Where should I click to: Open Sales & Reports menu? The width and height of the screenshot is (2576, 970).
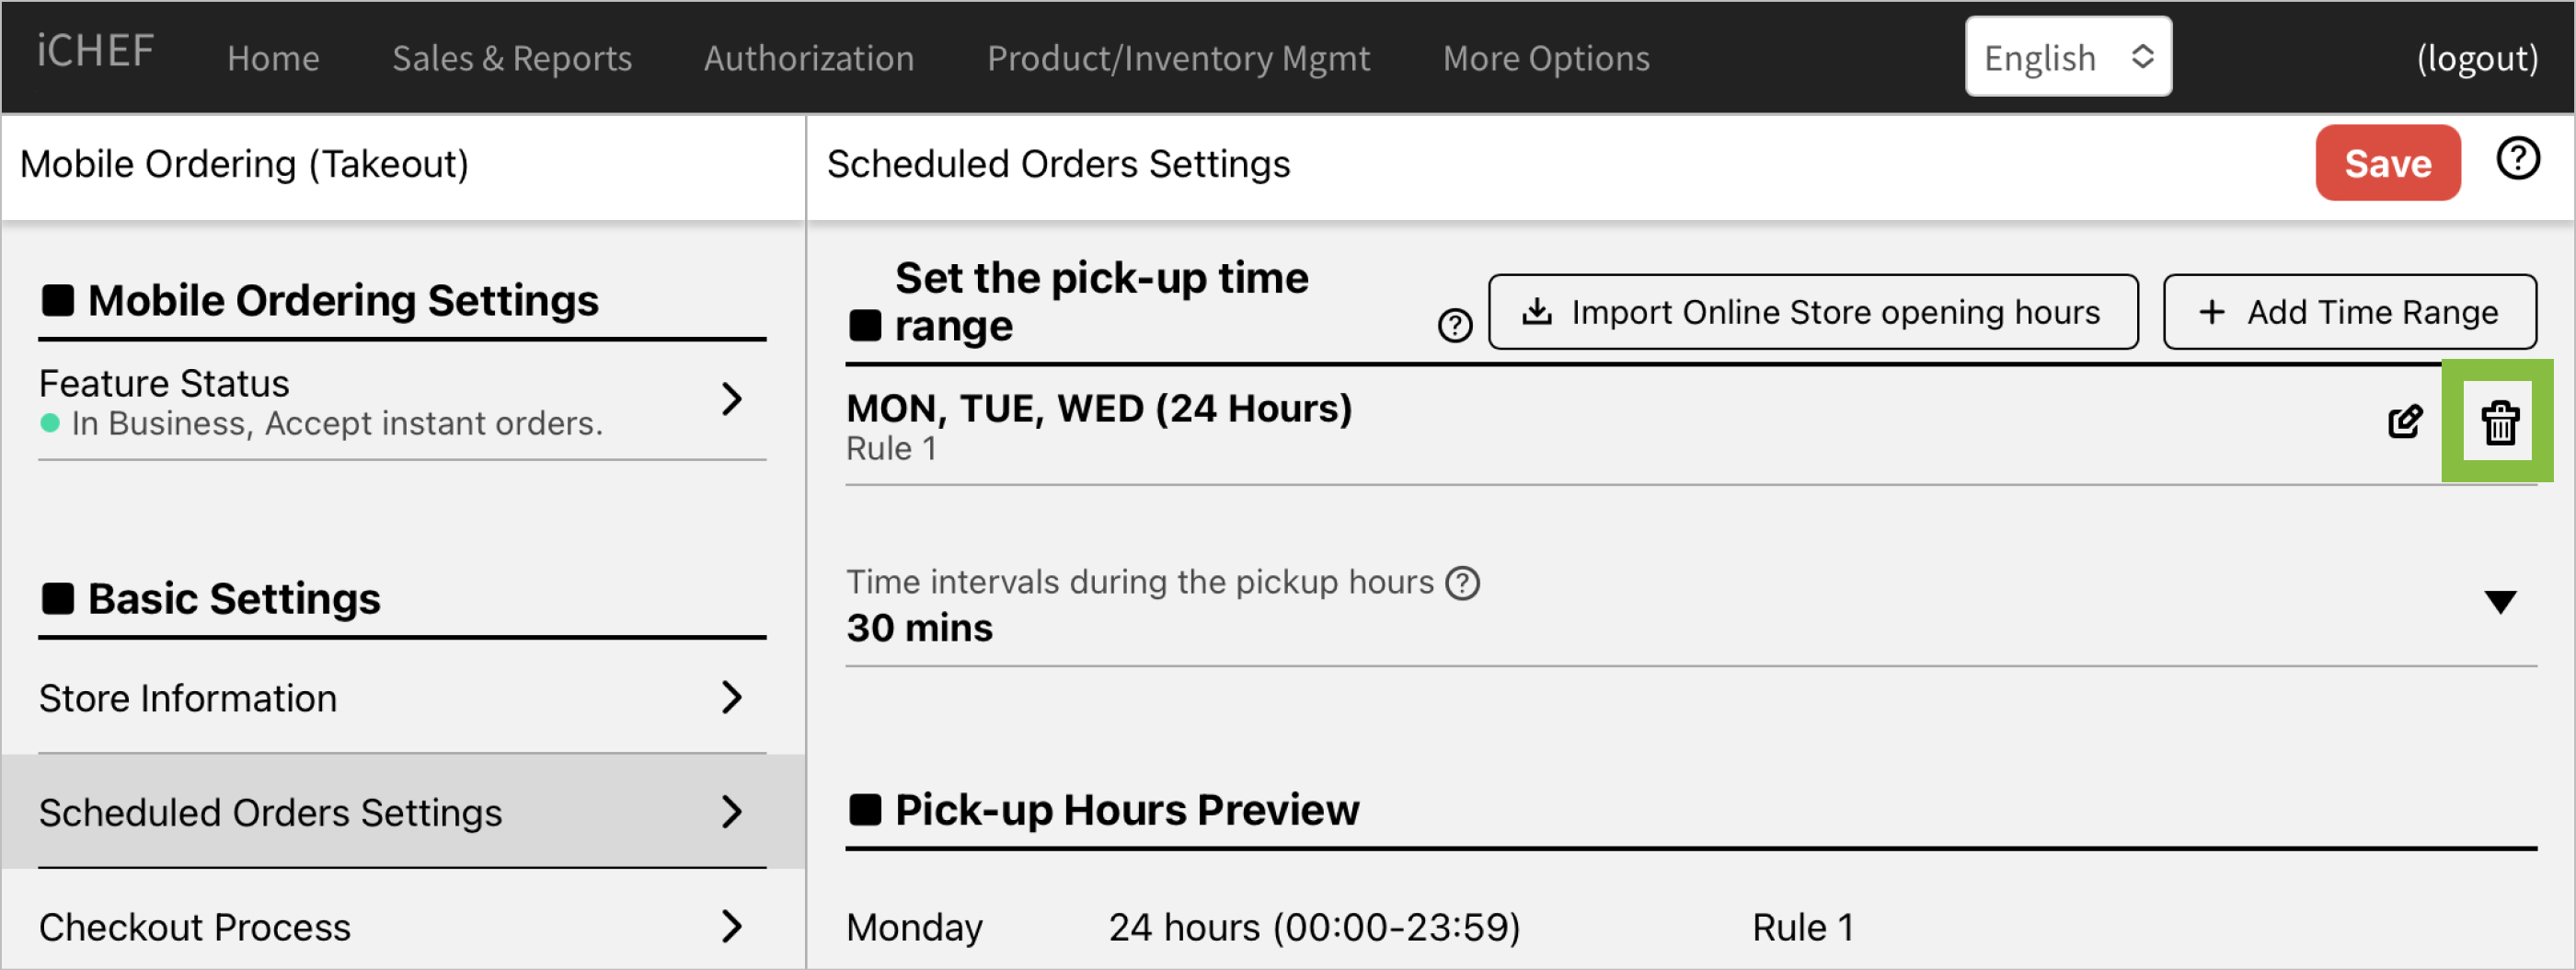(511, 58)
